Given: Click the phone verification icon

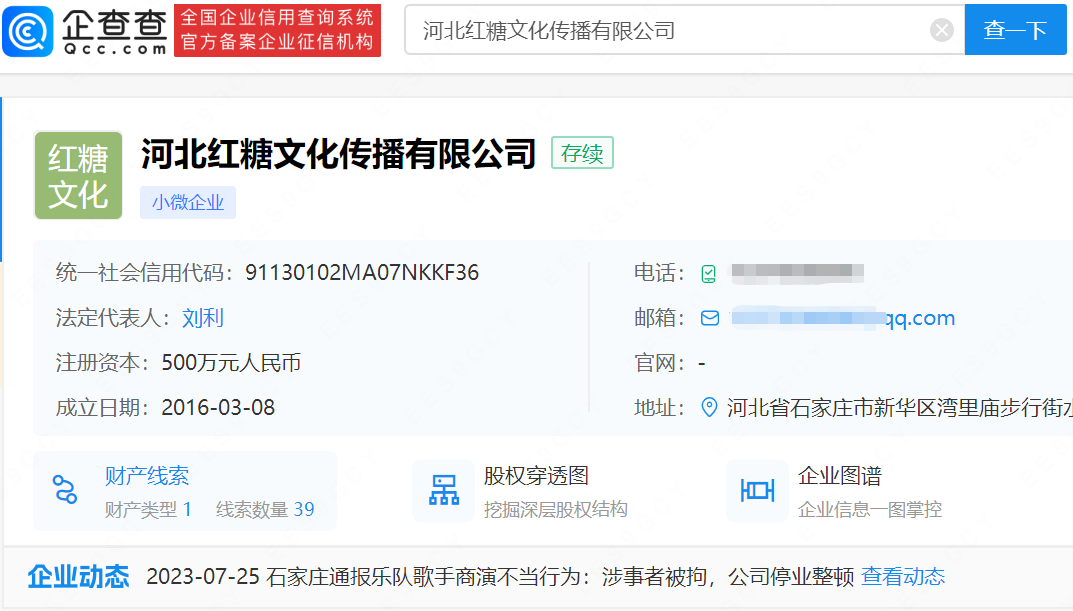Looking at the screenshot, I should 709,274.
